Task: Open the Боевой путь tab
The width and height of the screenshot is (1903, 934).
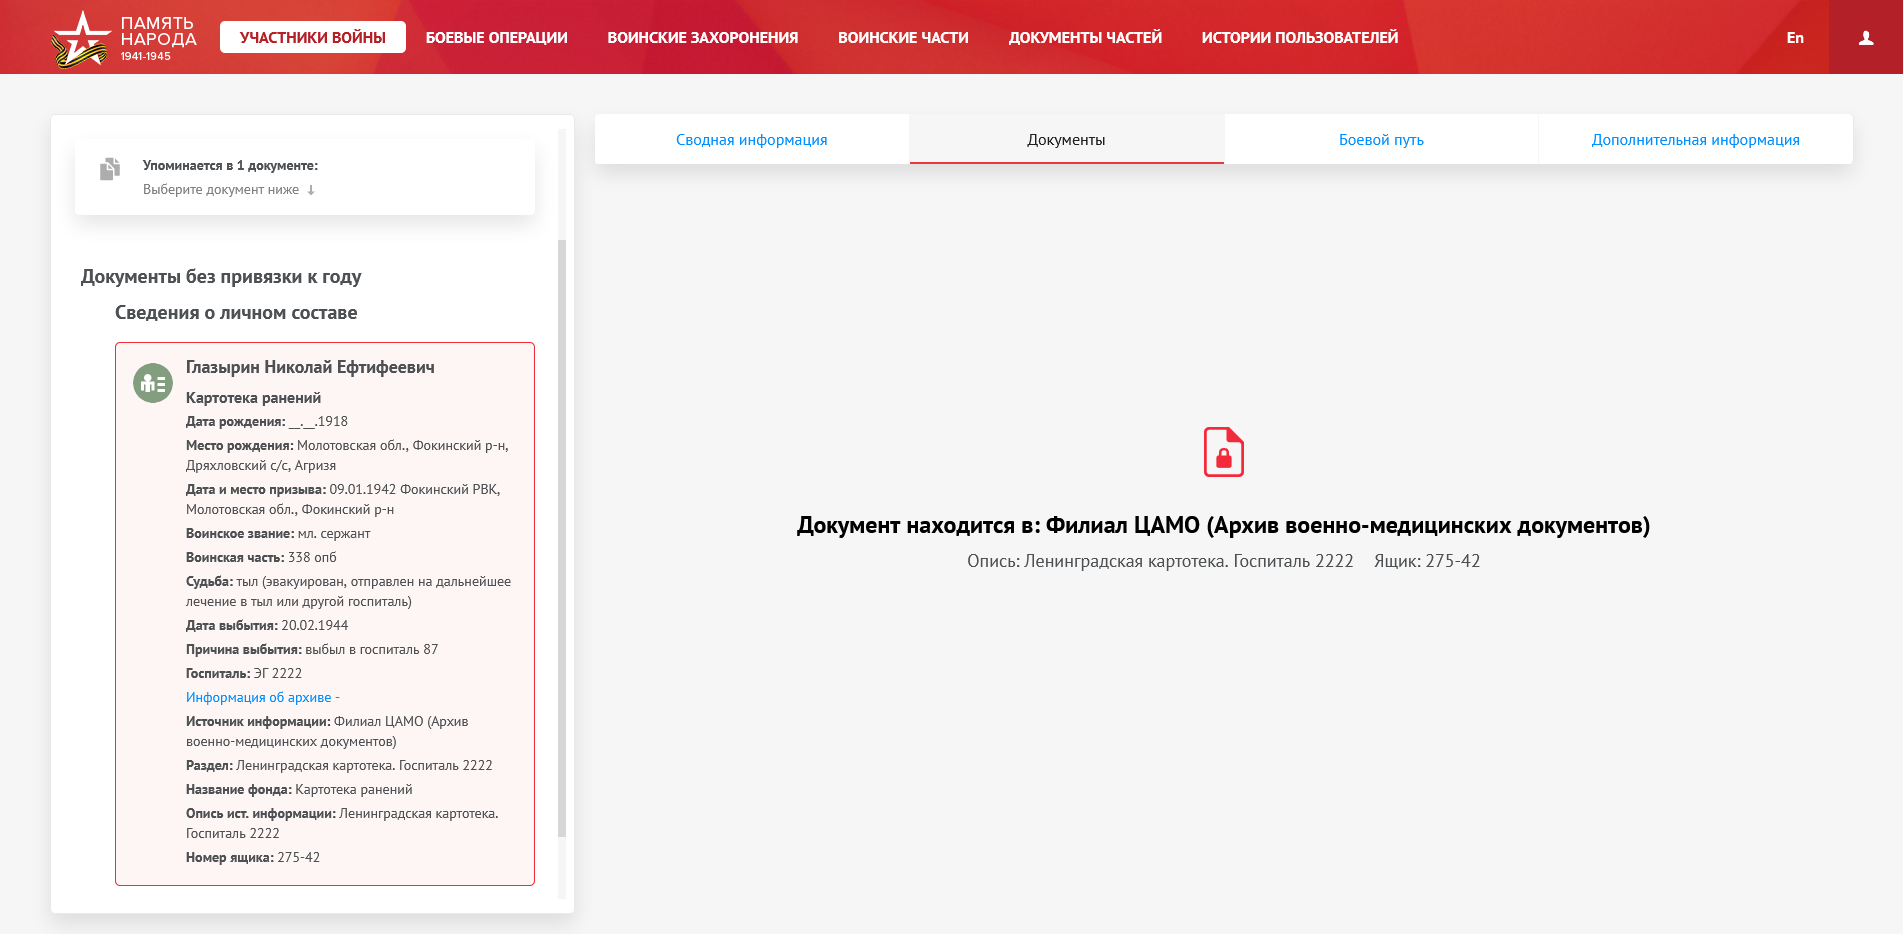Action: pyautogui.click(x=1380, y=140)
